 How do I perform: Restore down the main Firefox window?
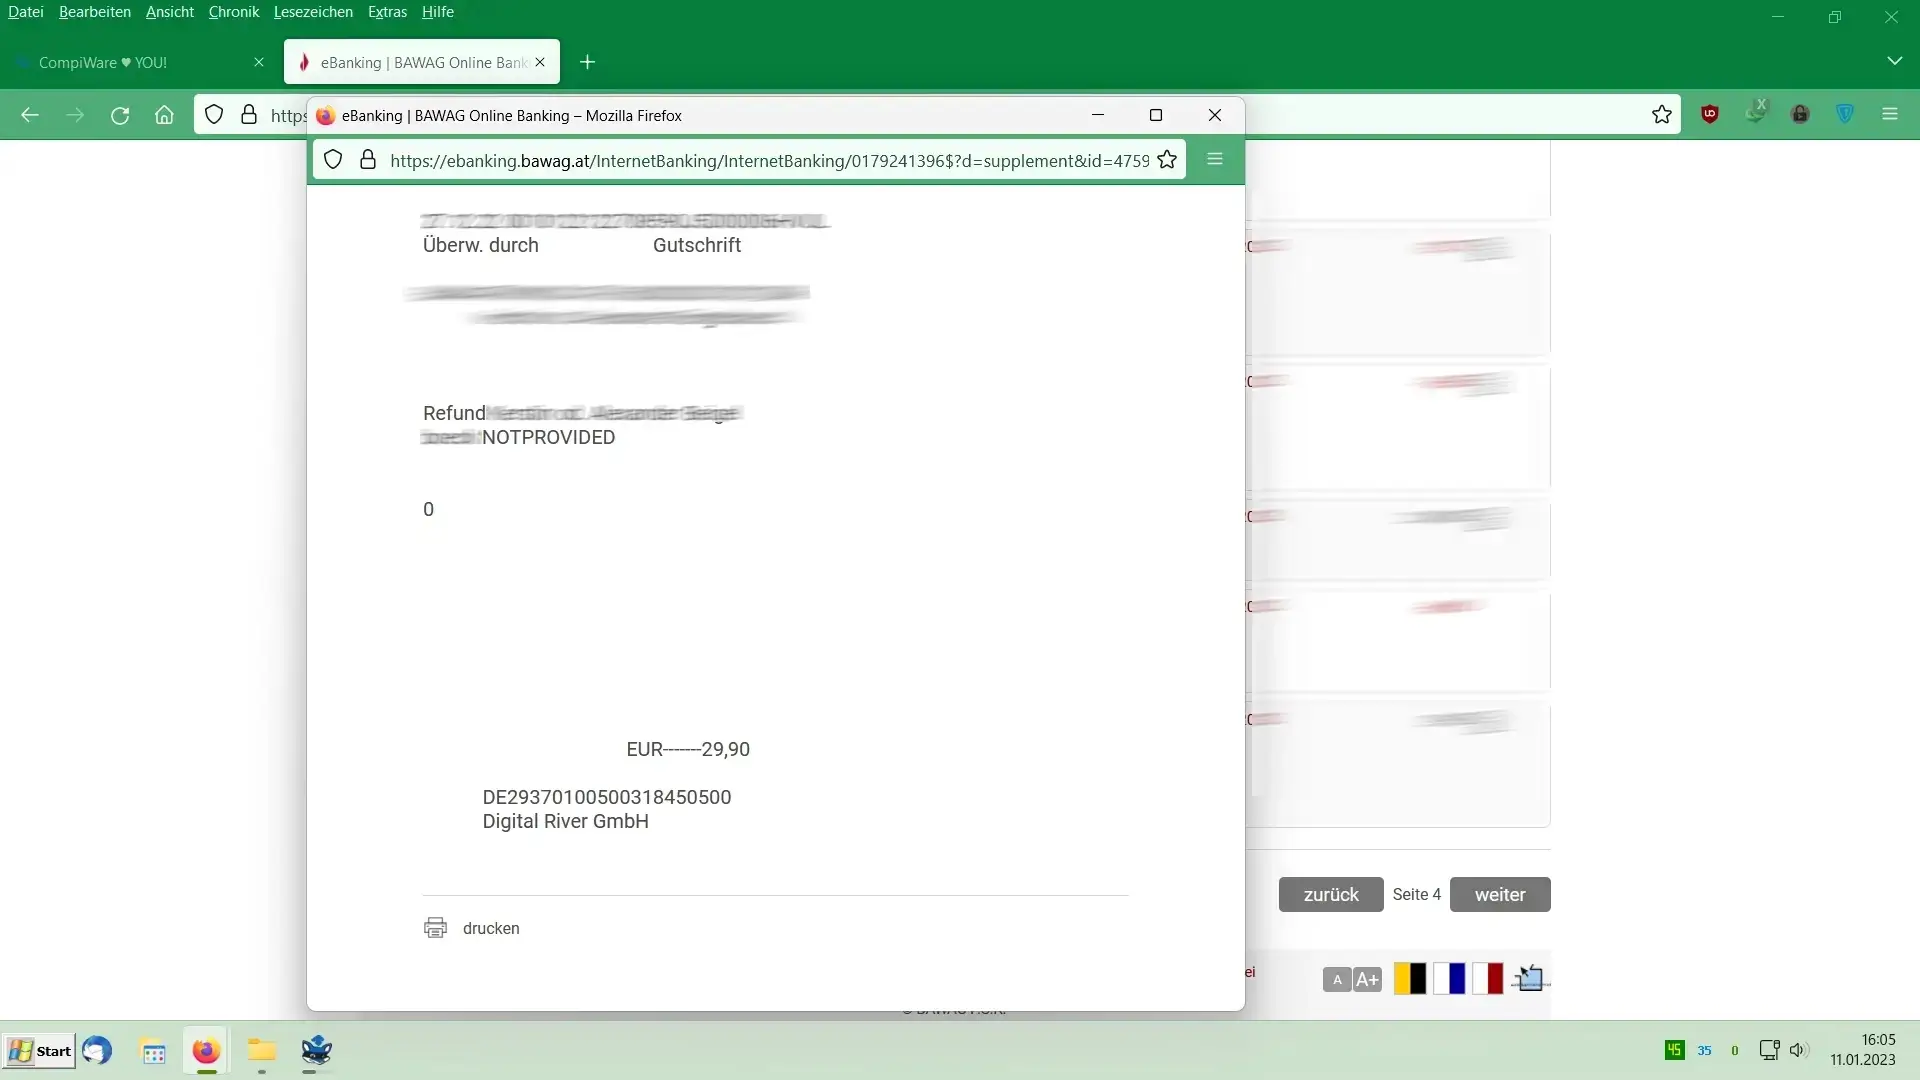click(x=1835, y=17)
